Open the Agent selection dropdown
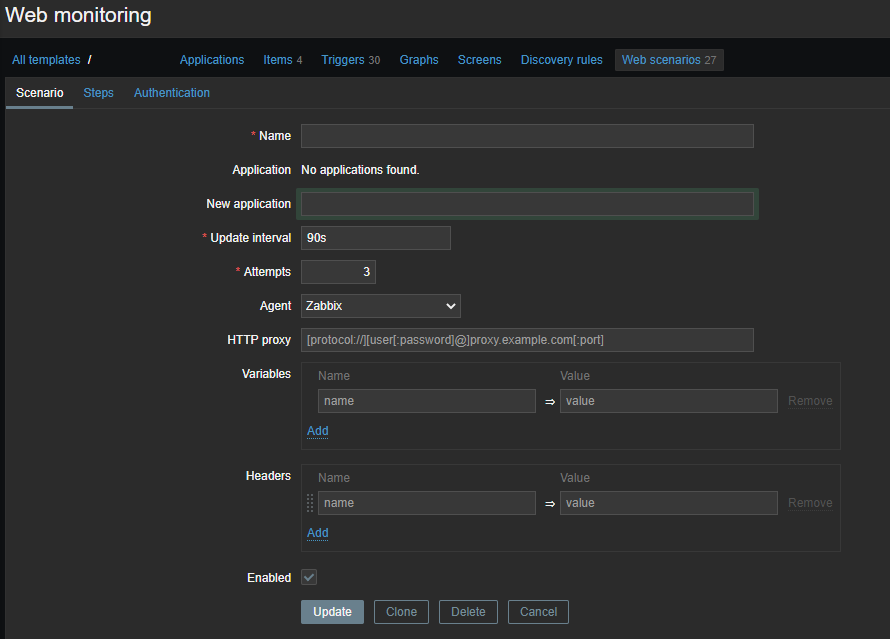 click(x=380, y=305)
